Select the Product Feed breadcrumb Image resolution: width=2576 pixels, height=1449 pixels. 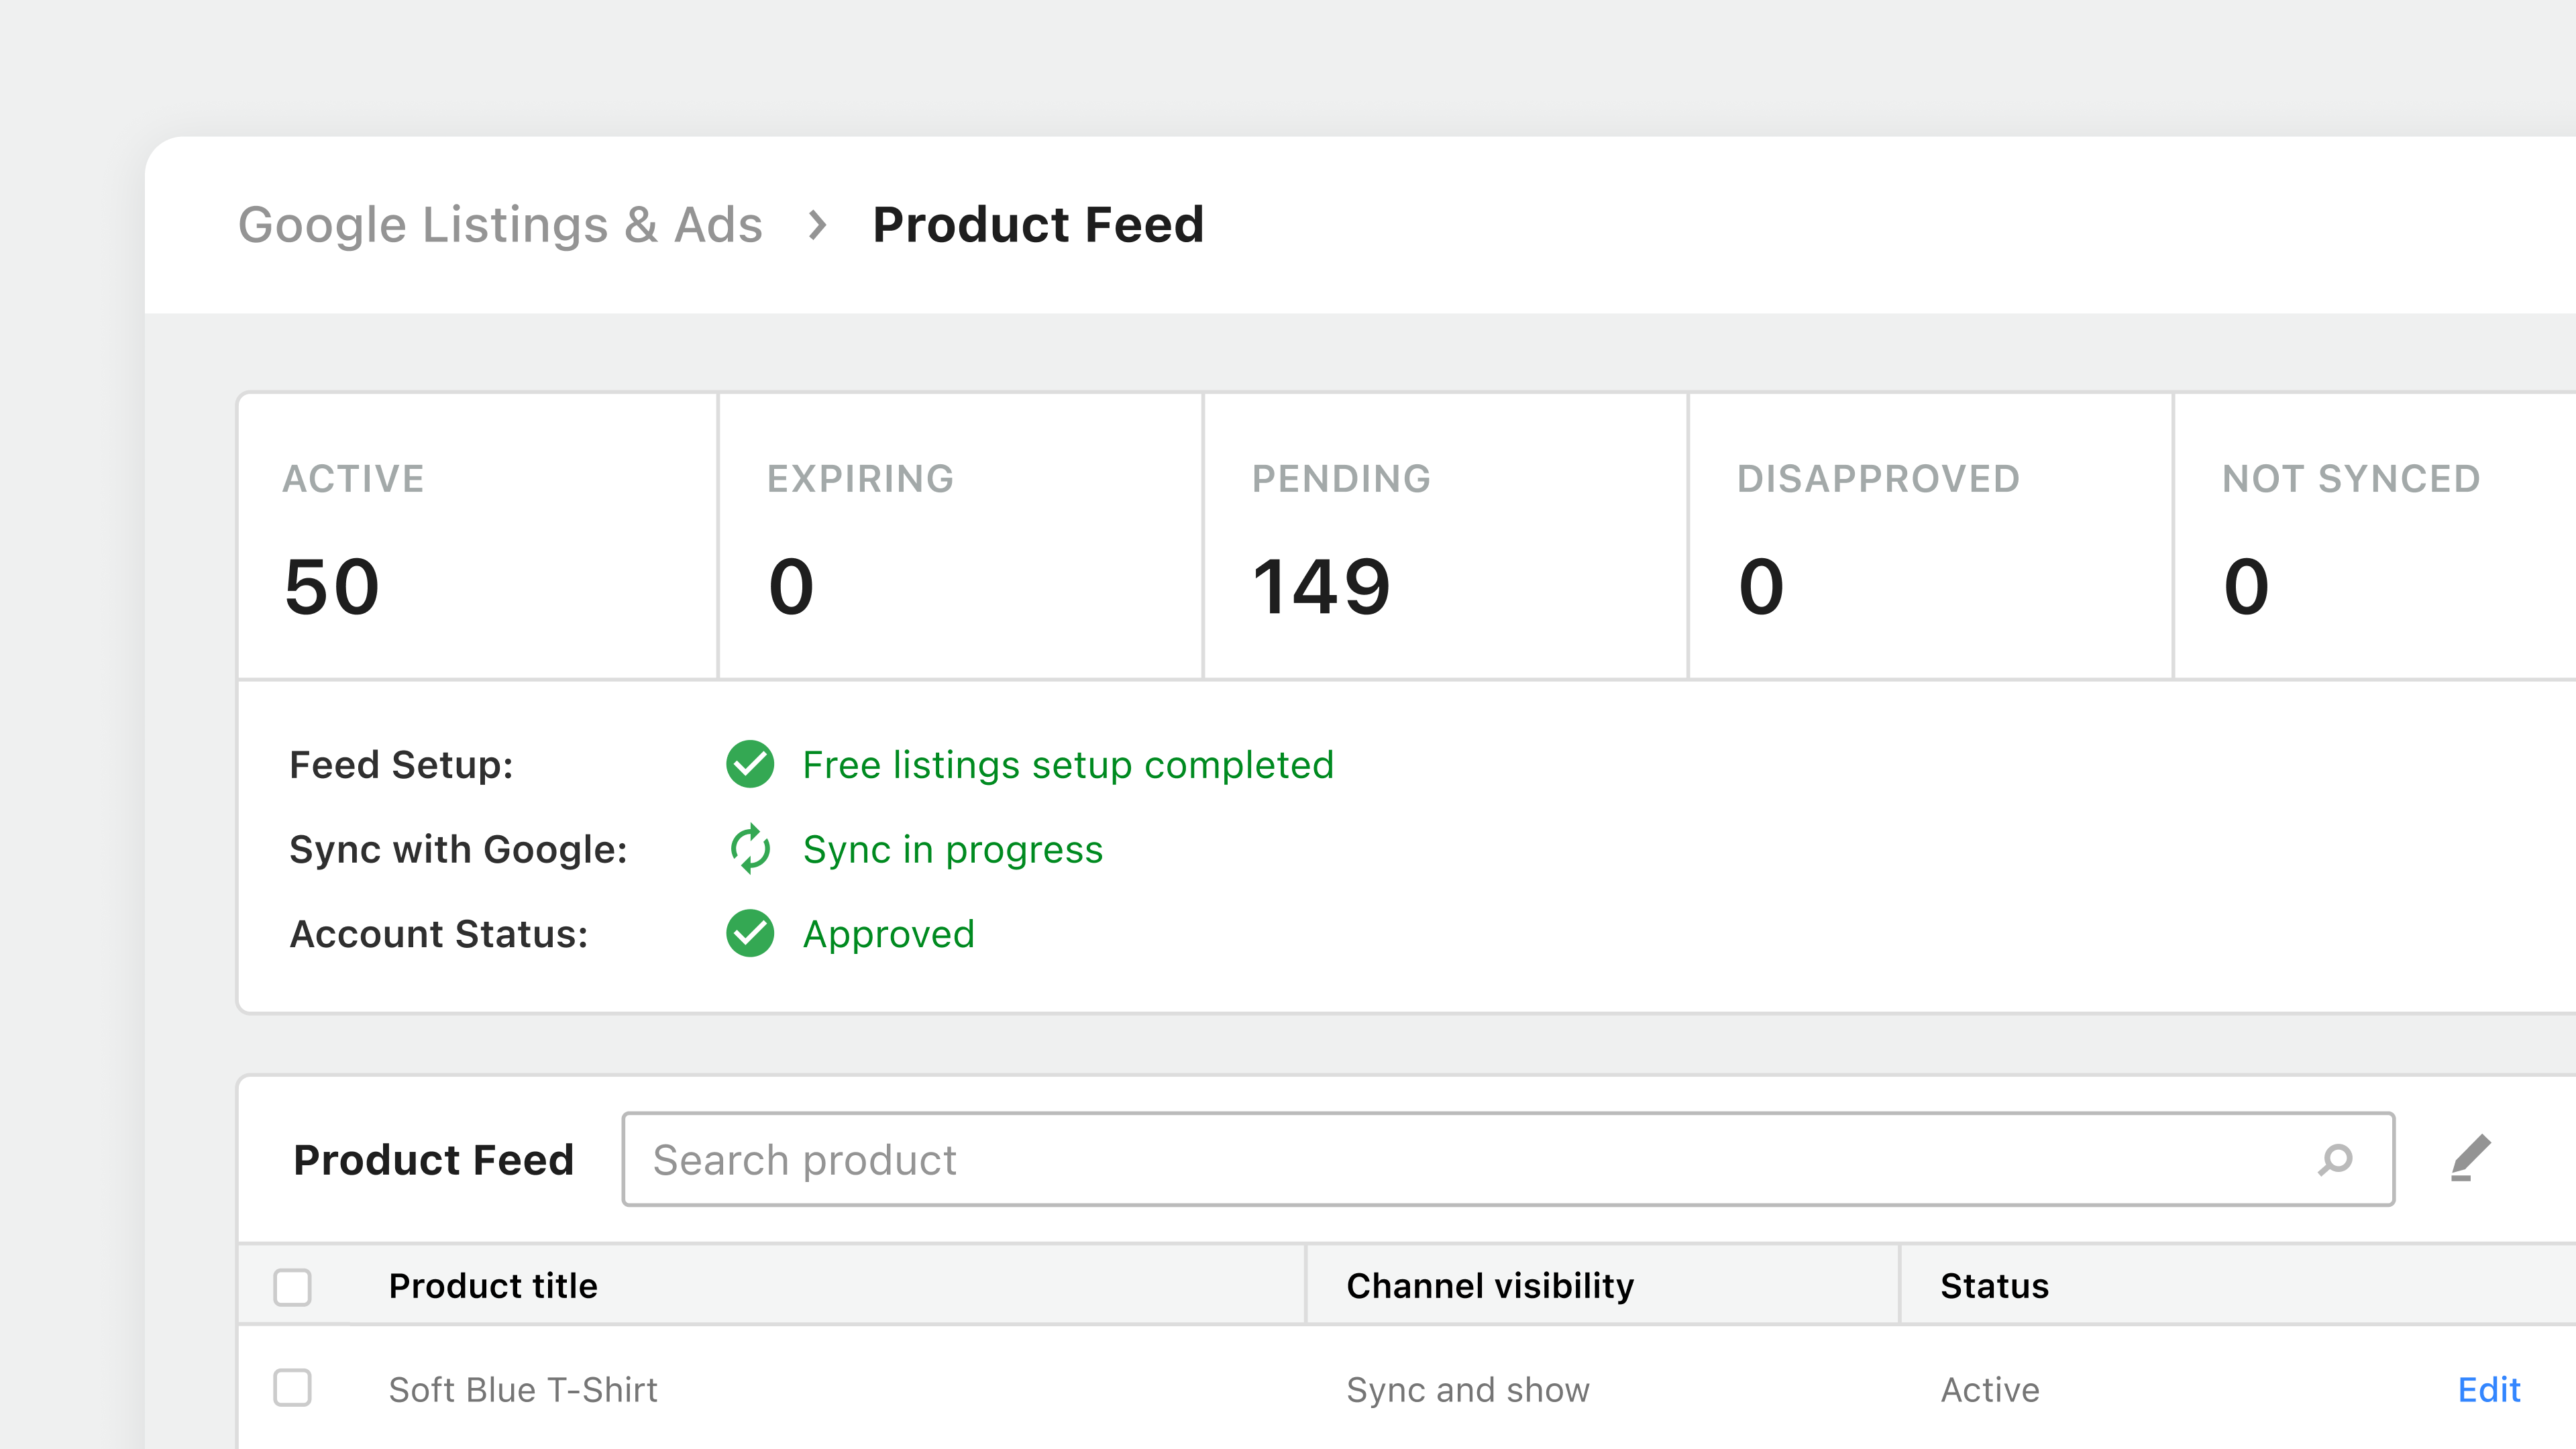pyautogui.click(x=1037, y=224)
